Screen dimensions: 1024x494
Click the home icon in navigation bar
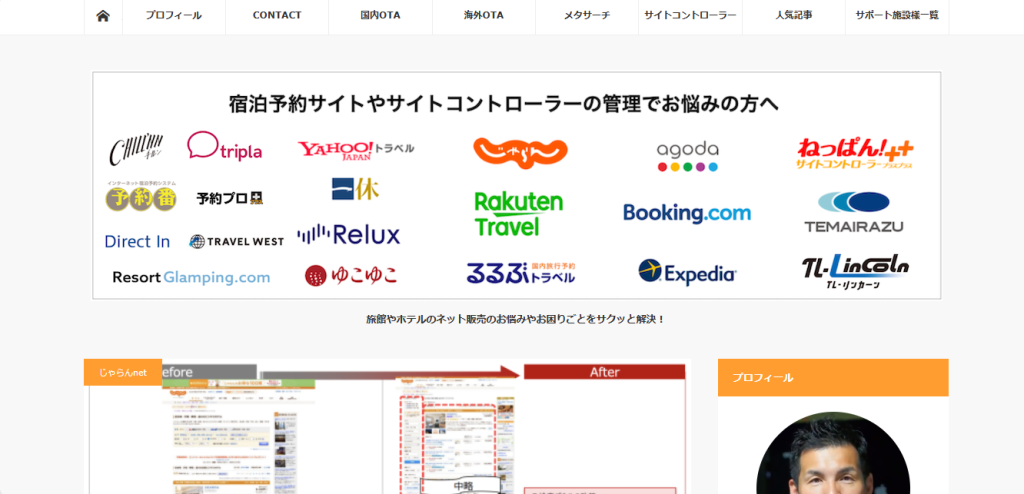103,16
